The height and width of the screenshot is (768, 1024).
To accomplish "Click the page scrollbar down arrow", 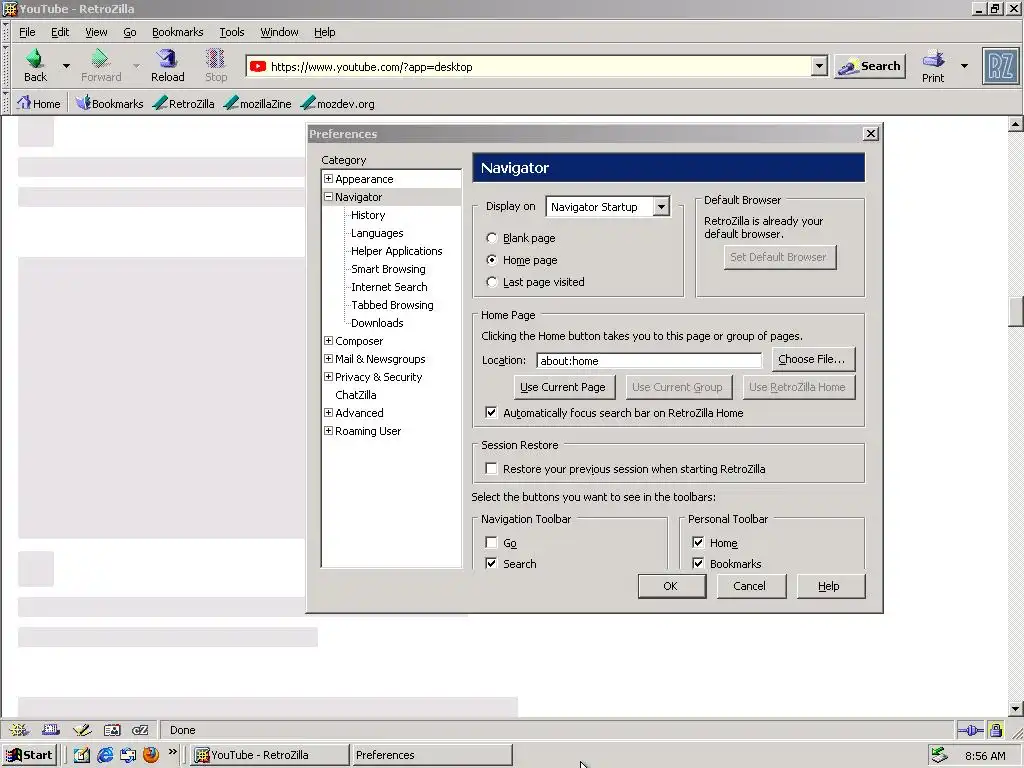I will pyautogui.click(x=1016, y=708).
